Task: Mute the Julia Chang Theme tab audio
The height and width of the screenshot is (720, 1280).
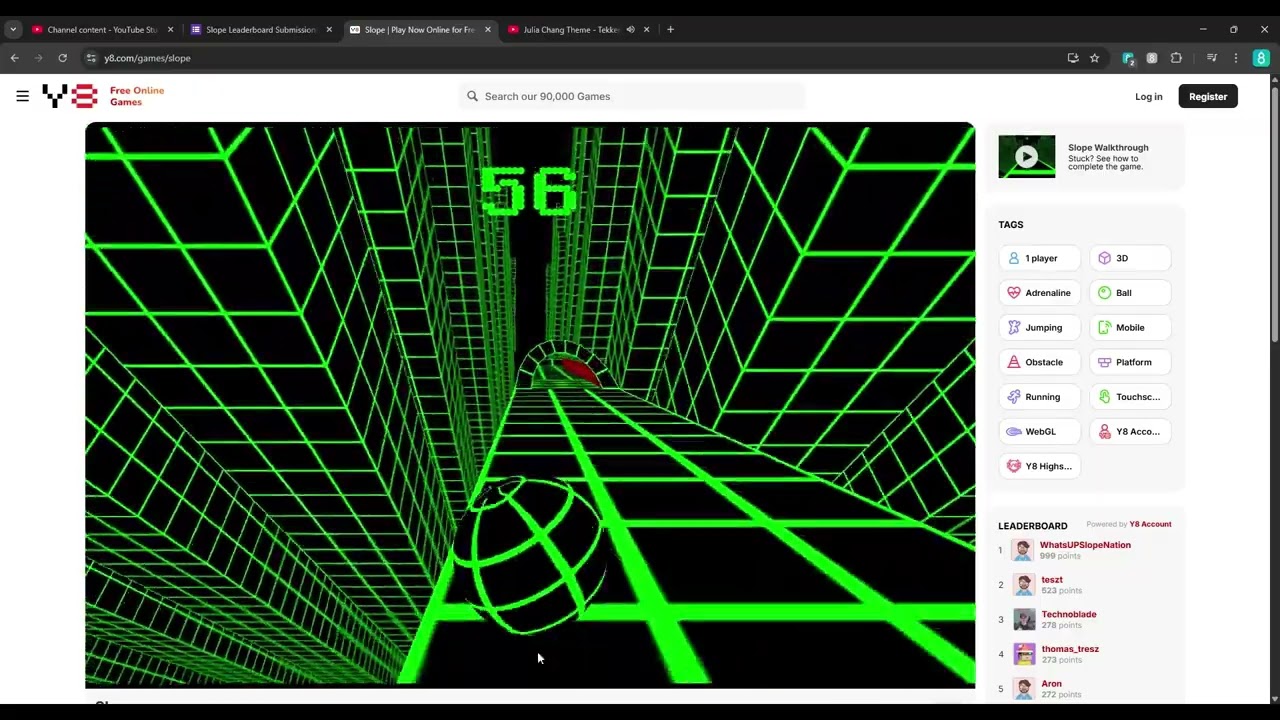Action: coord(630,29)
